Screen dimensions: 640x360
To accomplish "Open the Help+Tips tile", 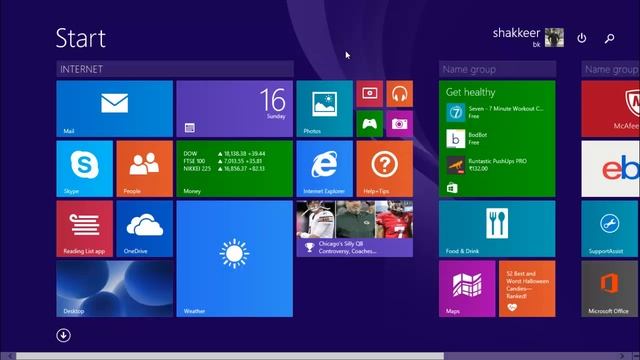I will pyautogui.click(x=384, y=169).
